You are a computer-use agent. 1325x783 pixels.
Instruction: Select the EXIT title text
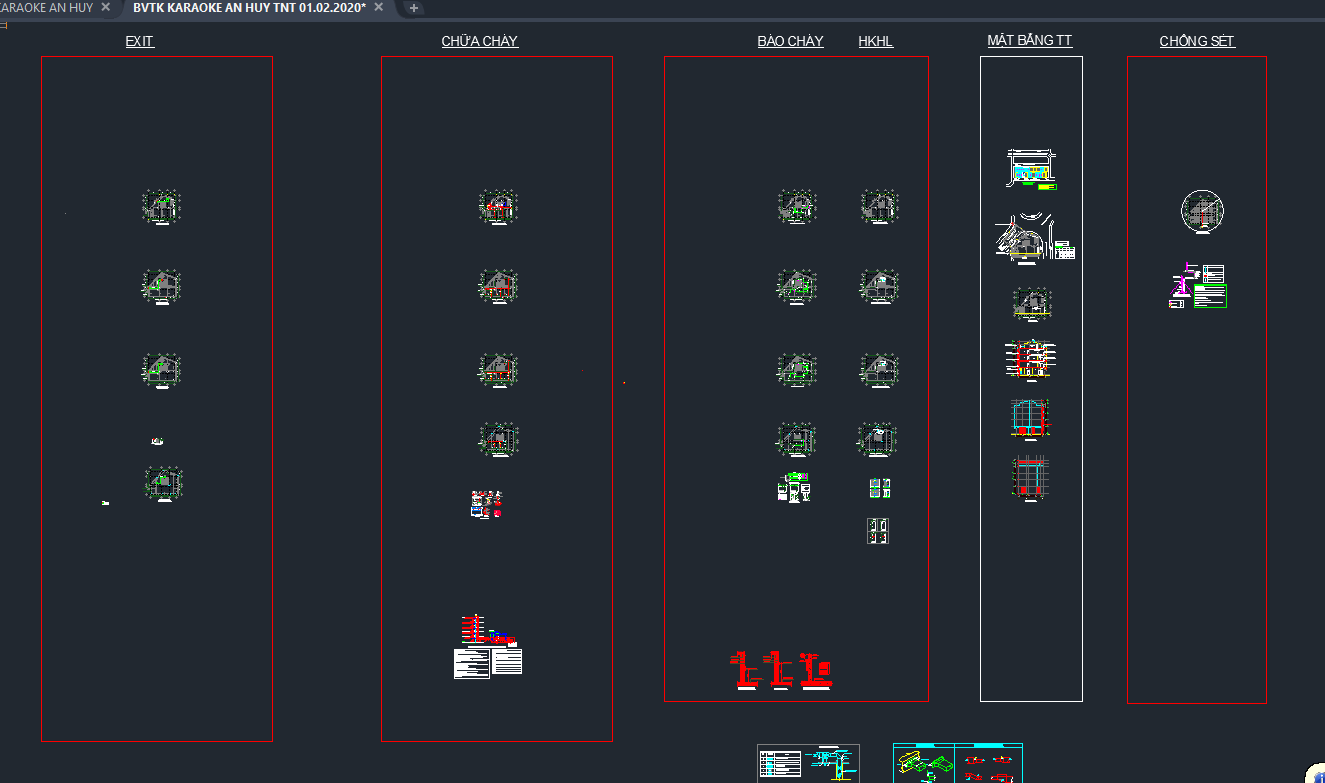coord(140,41)
